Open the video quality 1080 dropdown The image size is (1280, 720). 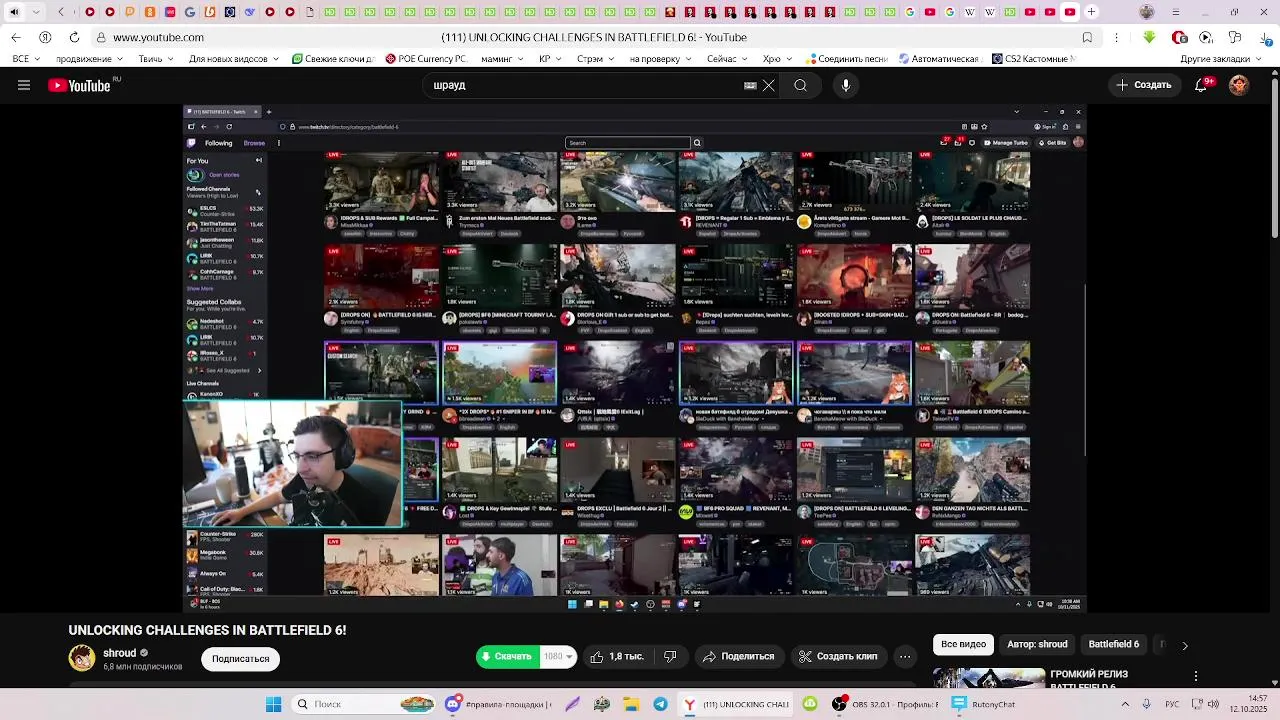point(558,656)
